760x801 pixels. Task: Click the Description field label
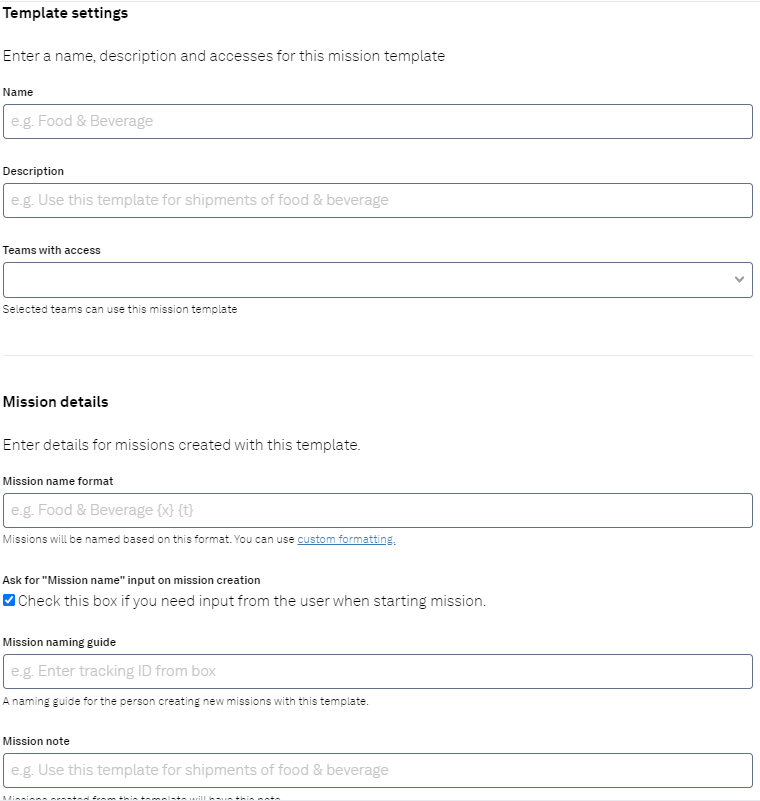[x=33, y=171]
